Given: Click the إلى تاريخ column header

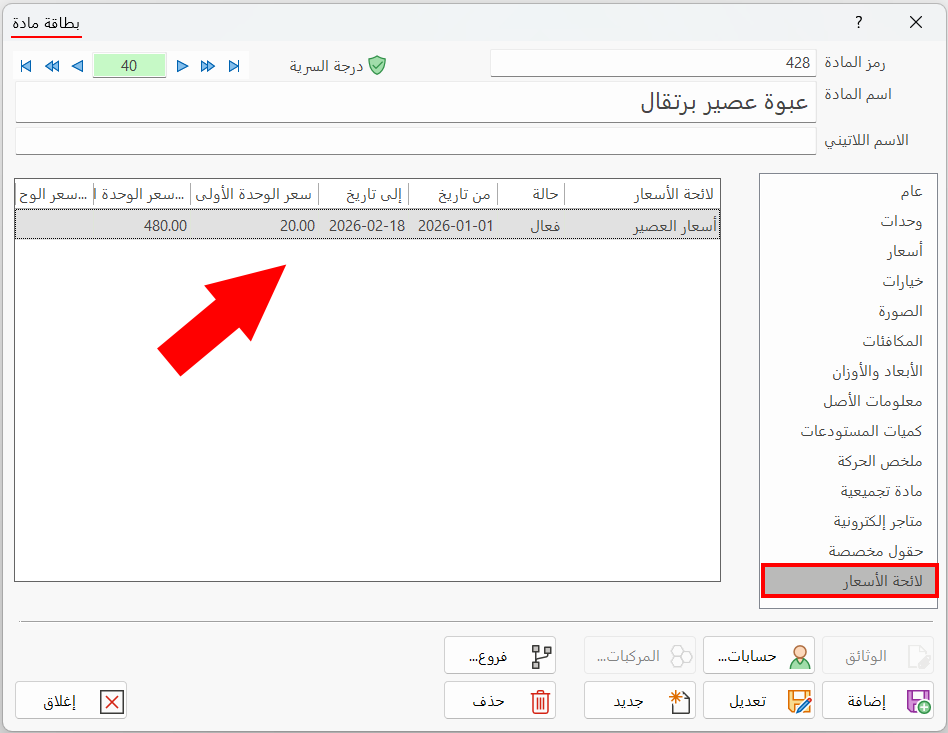Looking at the screenshot, I should pyautogui.click(x=364, y=194).
